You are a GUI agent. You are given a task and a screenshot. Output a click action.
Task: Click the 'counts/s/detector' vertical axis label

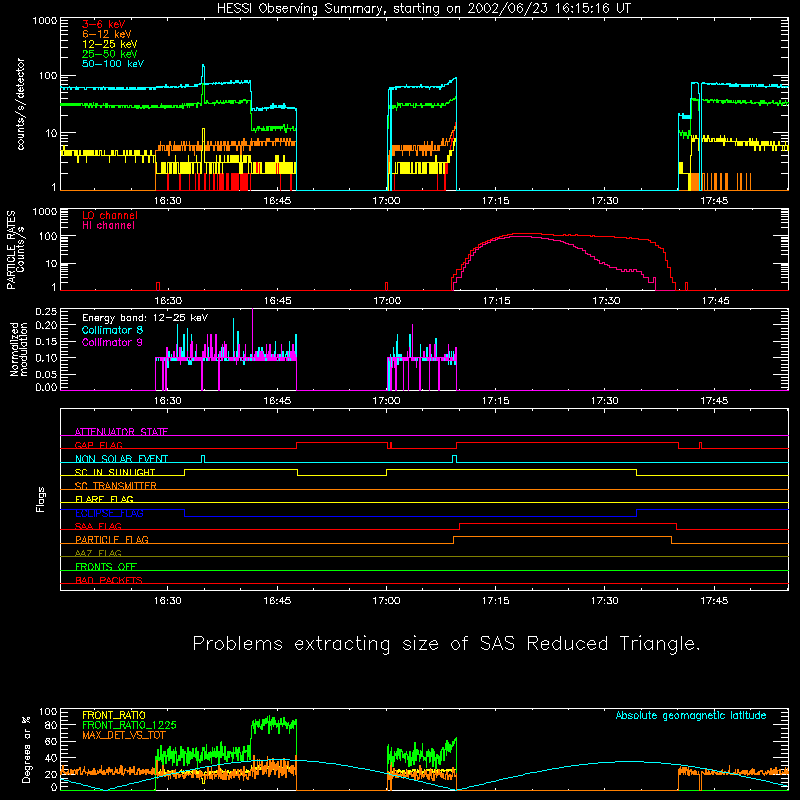(x=21, y=104)
